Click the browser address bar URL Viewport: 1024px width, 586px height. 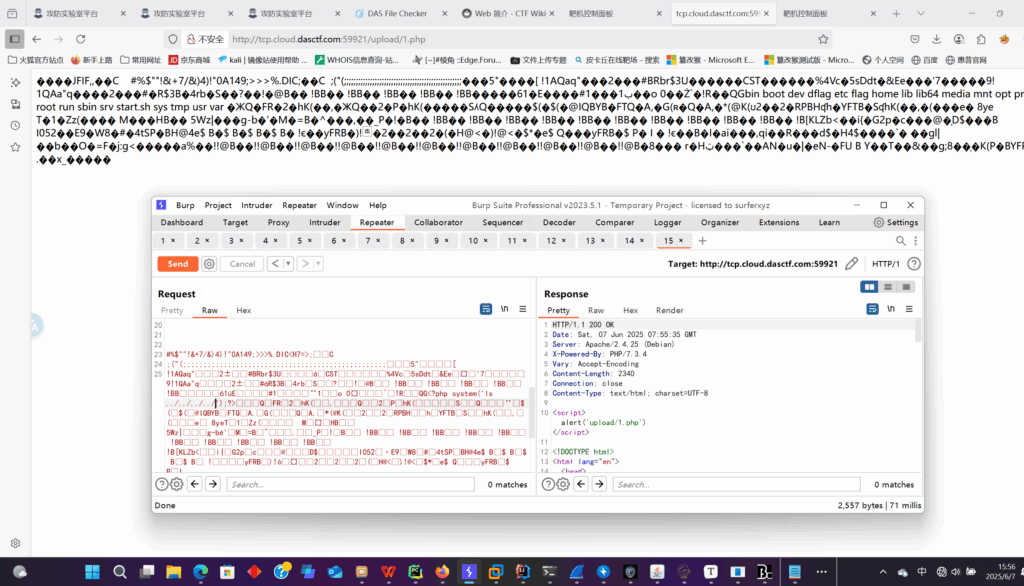click(x=328, y=39)
